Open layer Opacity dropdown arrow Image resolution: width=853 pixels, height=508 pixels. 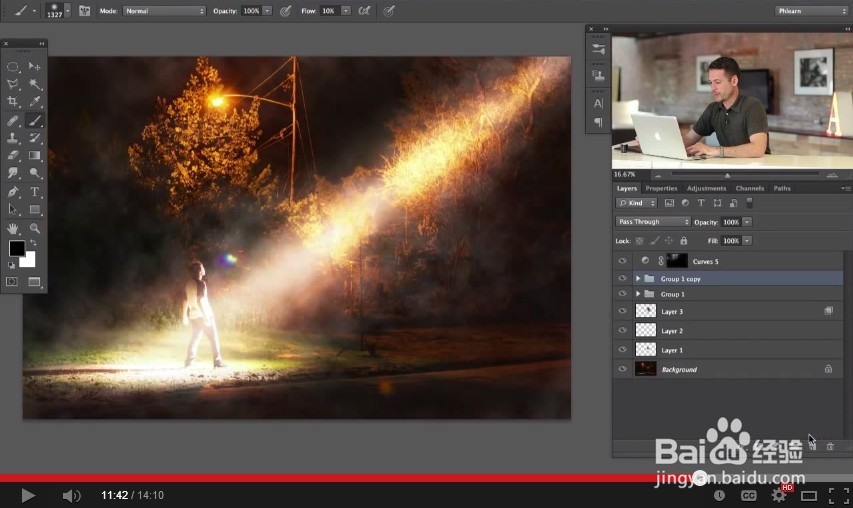point(747,222)
